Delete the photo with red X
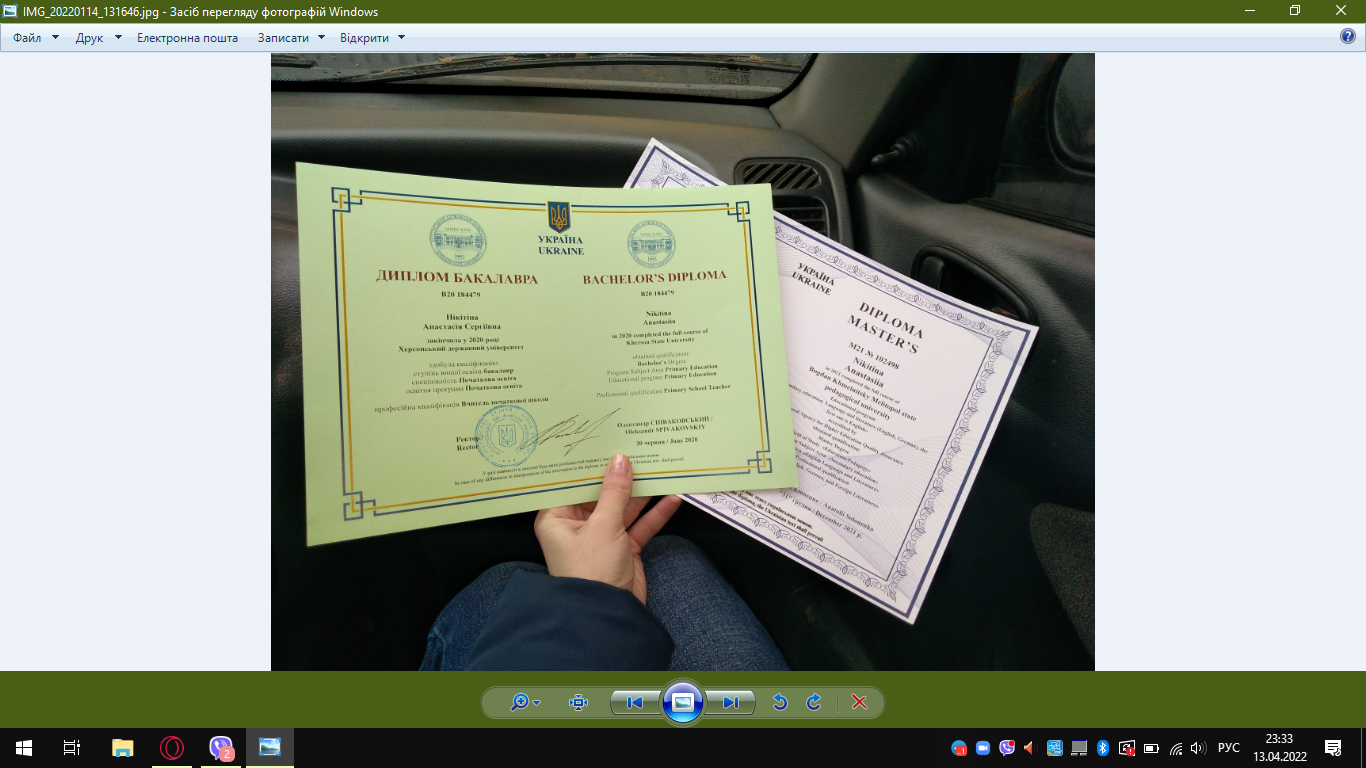 [859, 703]
